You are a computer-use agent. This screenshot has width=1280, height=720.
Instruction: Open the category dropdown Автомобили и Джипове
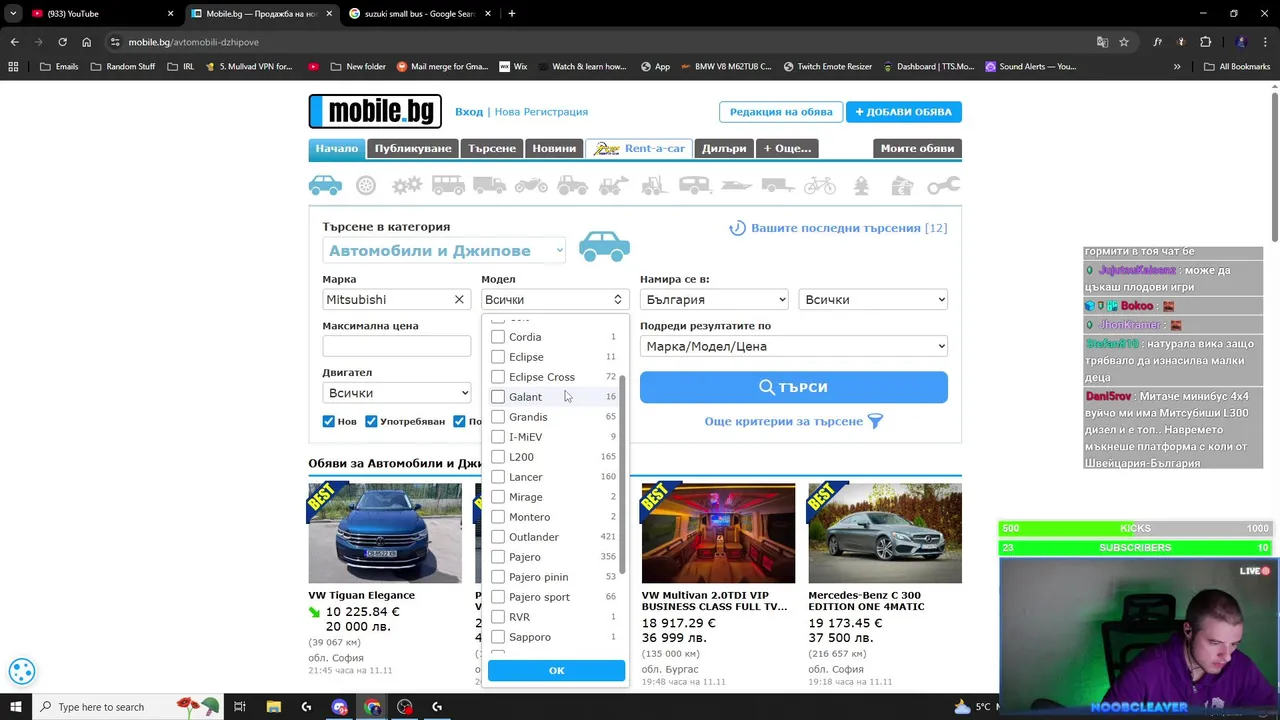pyautogui.click(x=445, y=251)
